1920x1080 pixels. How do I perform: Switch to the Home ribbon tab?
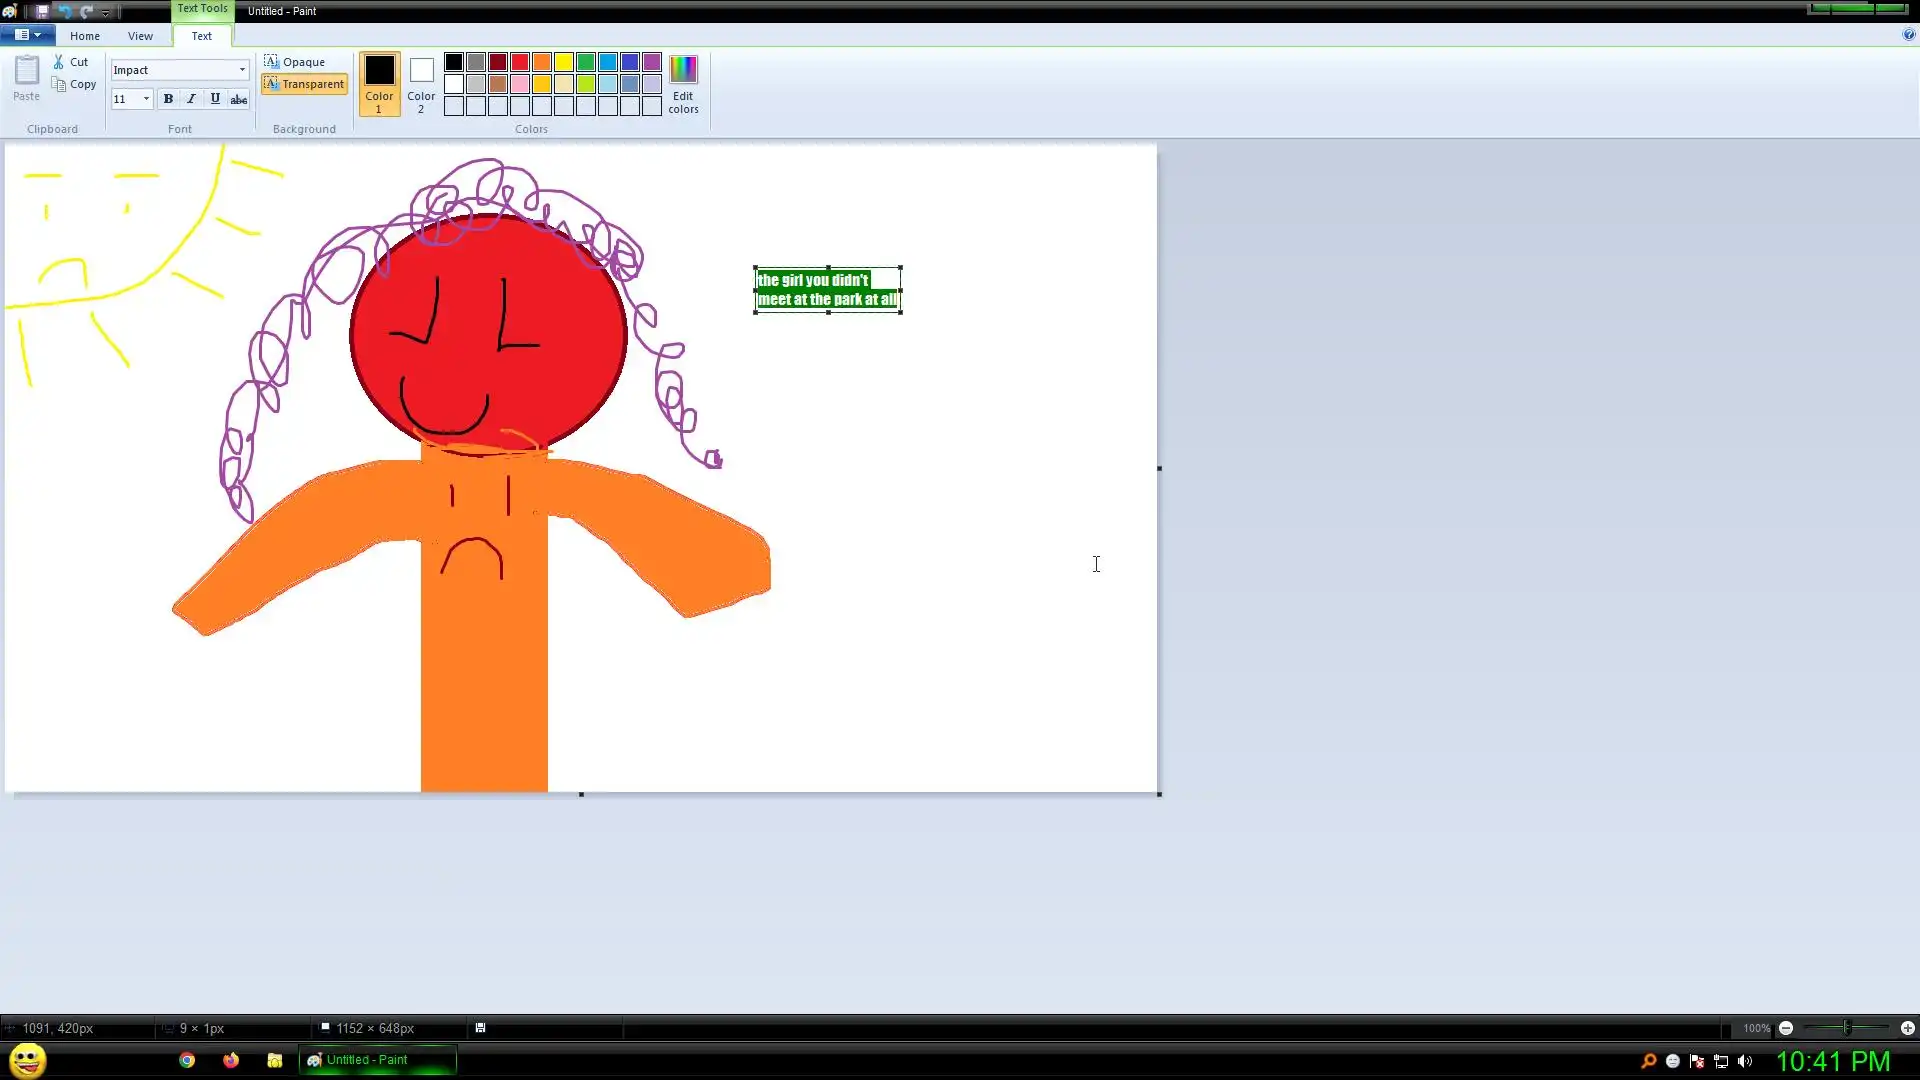(85, 36)
